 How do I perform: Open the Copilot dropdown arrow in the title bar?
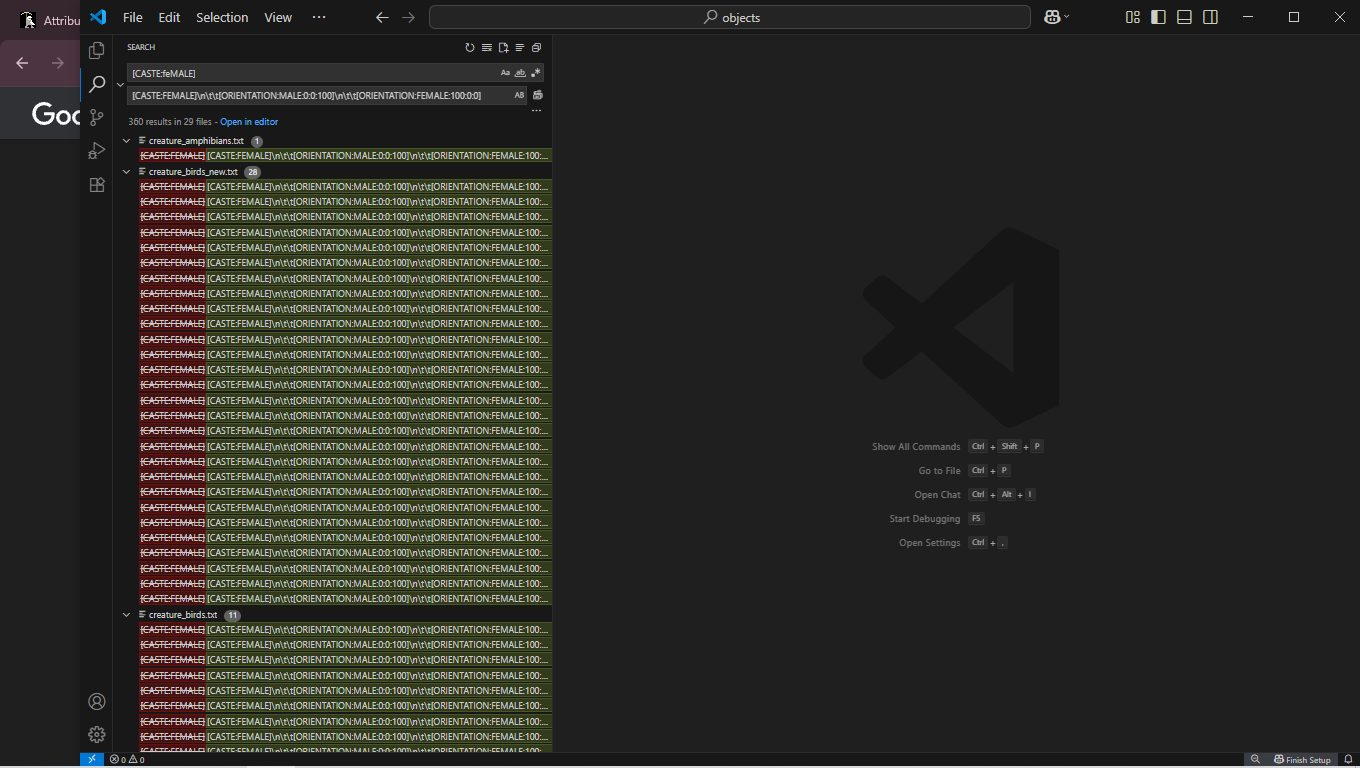click(1067, 17)
